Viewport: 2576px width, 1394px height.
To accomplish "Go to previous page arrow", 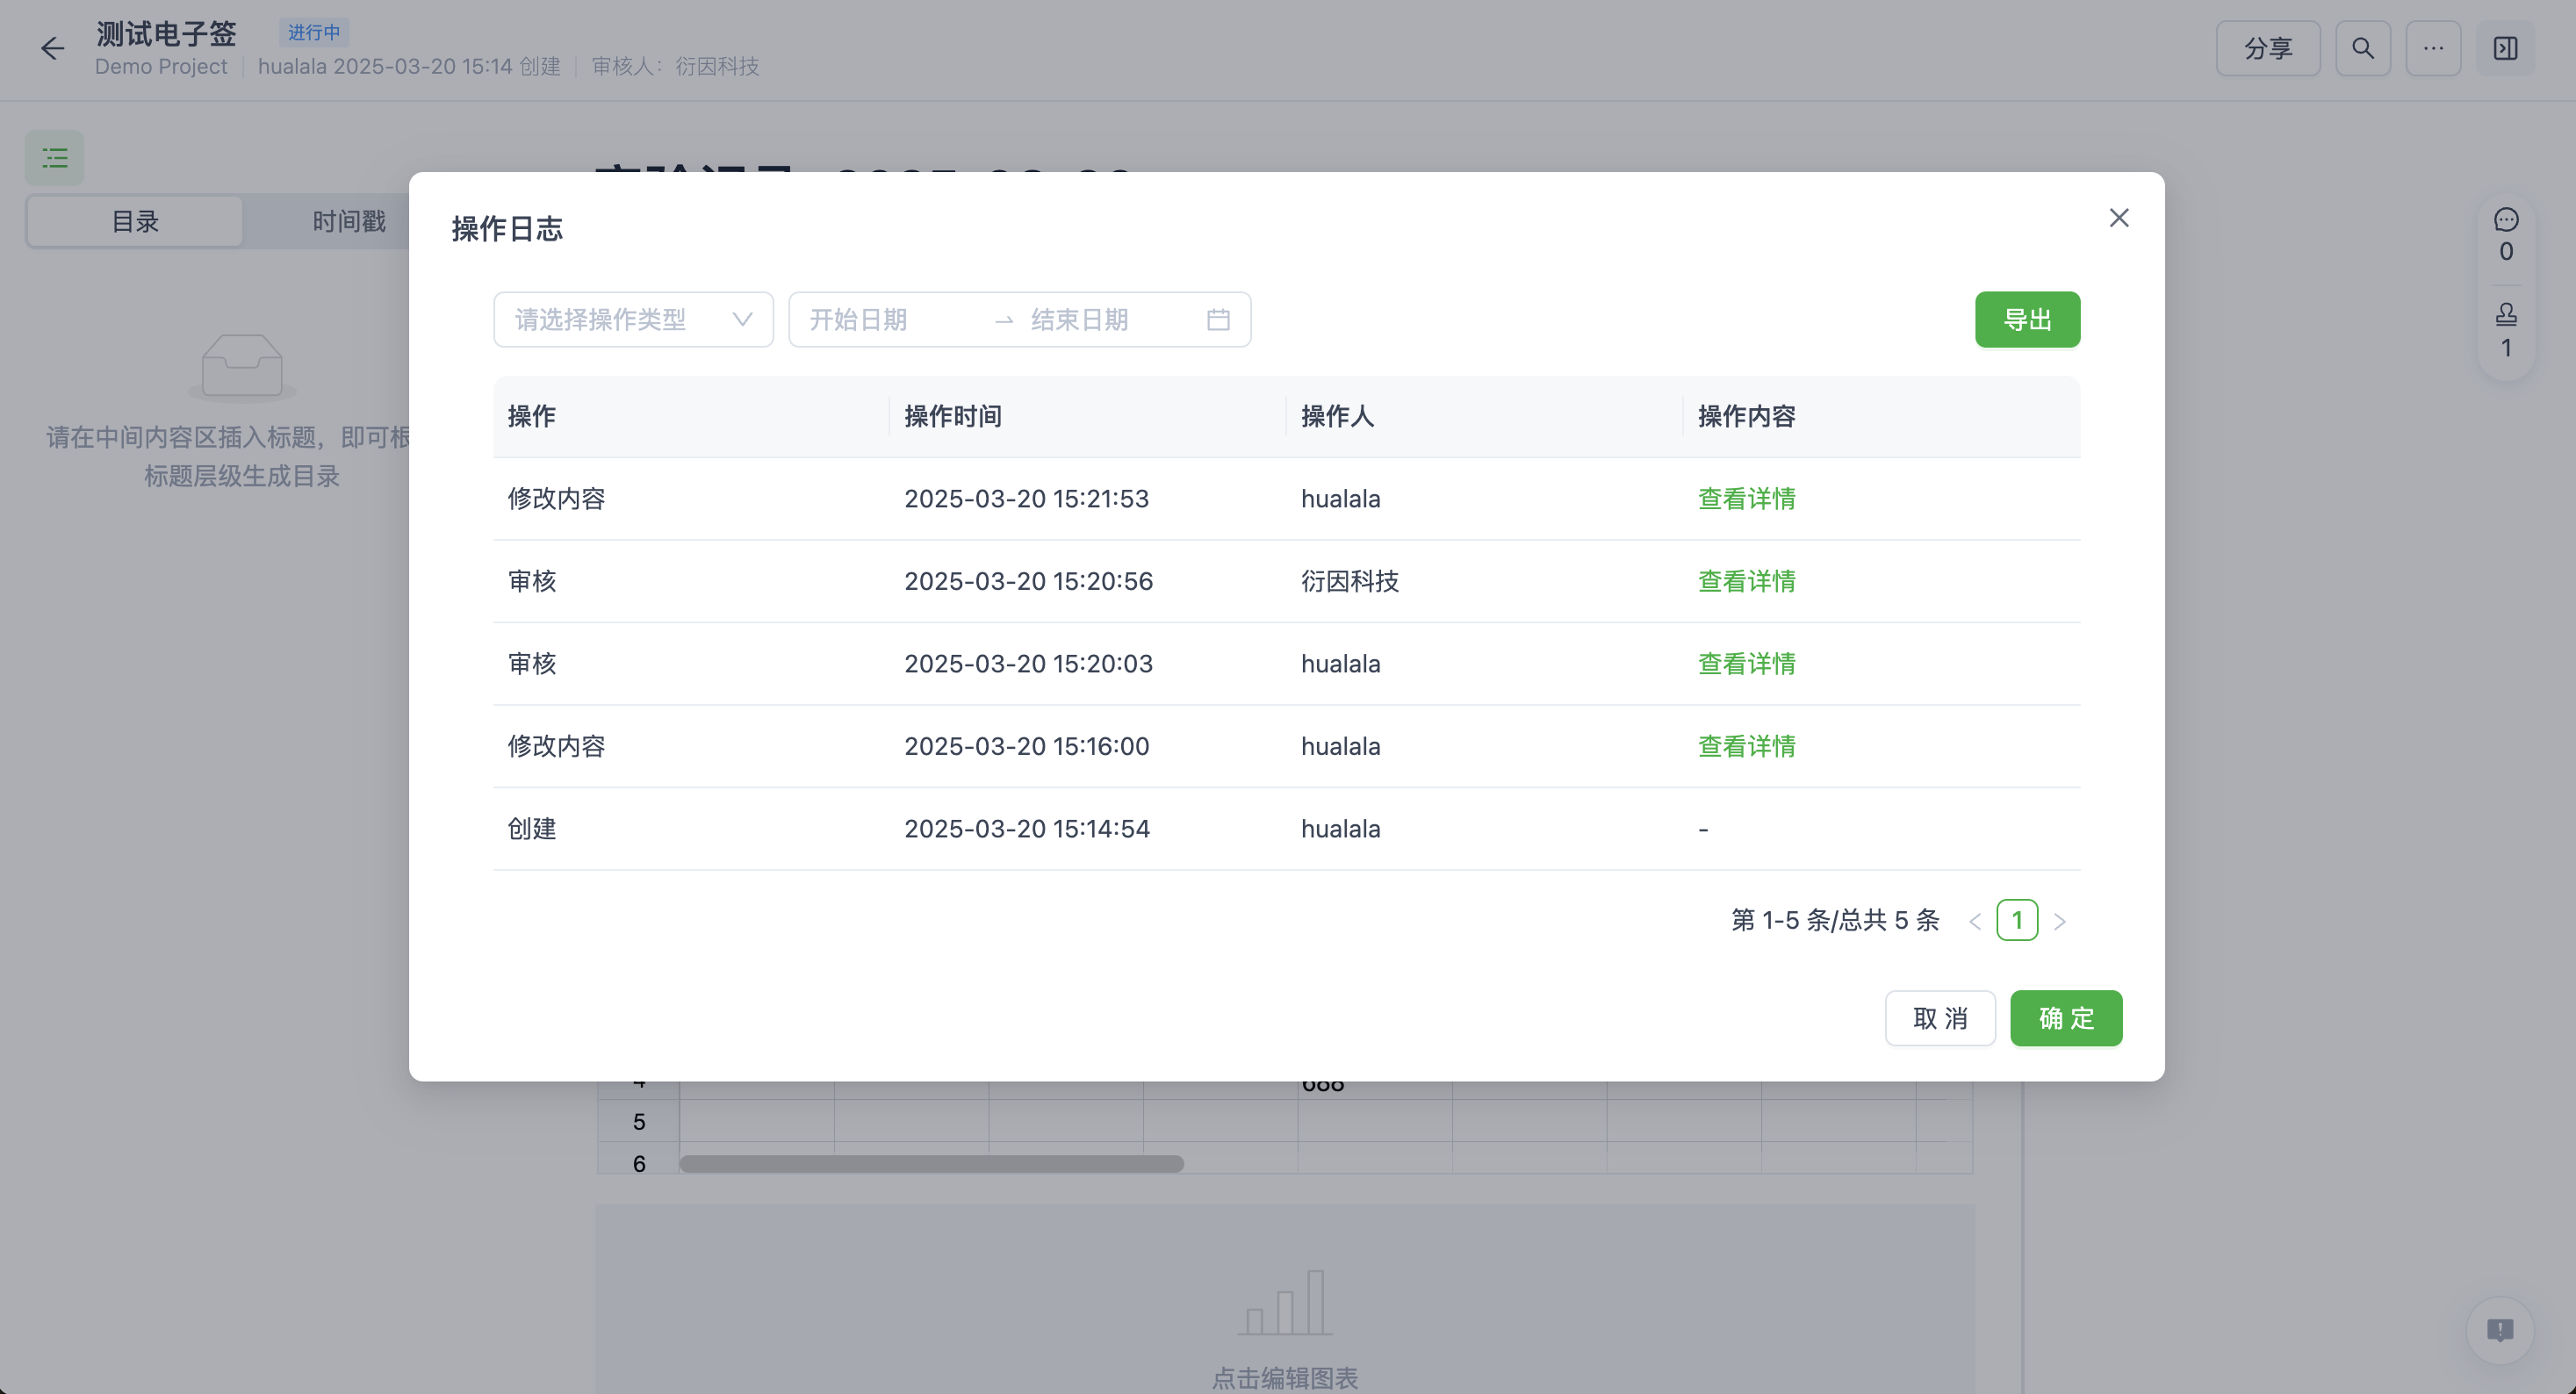I will pyautogui.click(x=1974, y=921).
